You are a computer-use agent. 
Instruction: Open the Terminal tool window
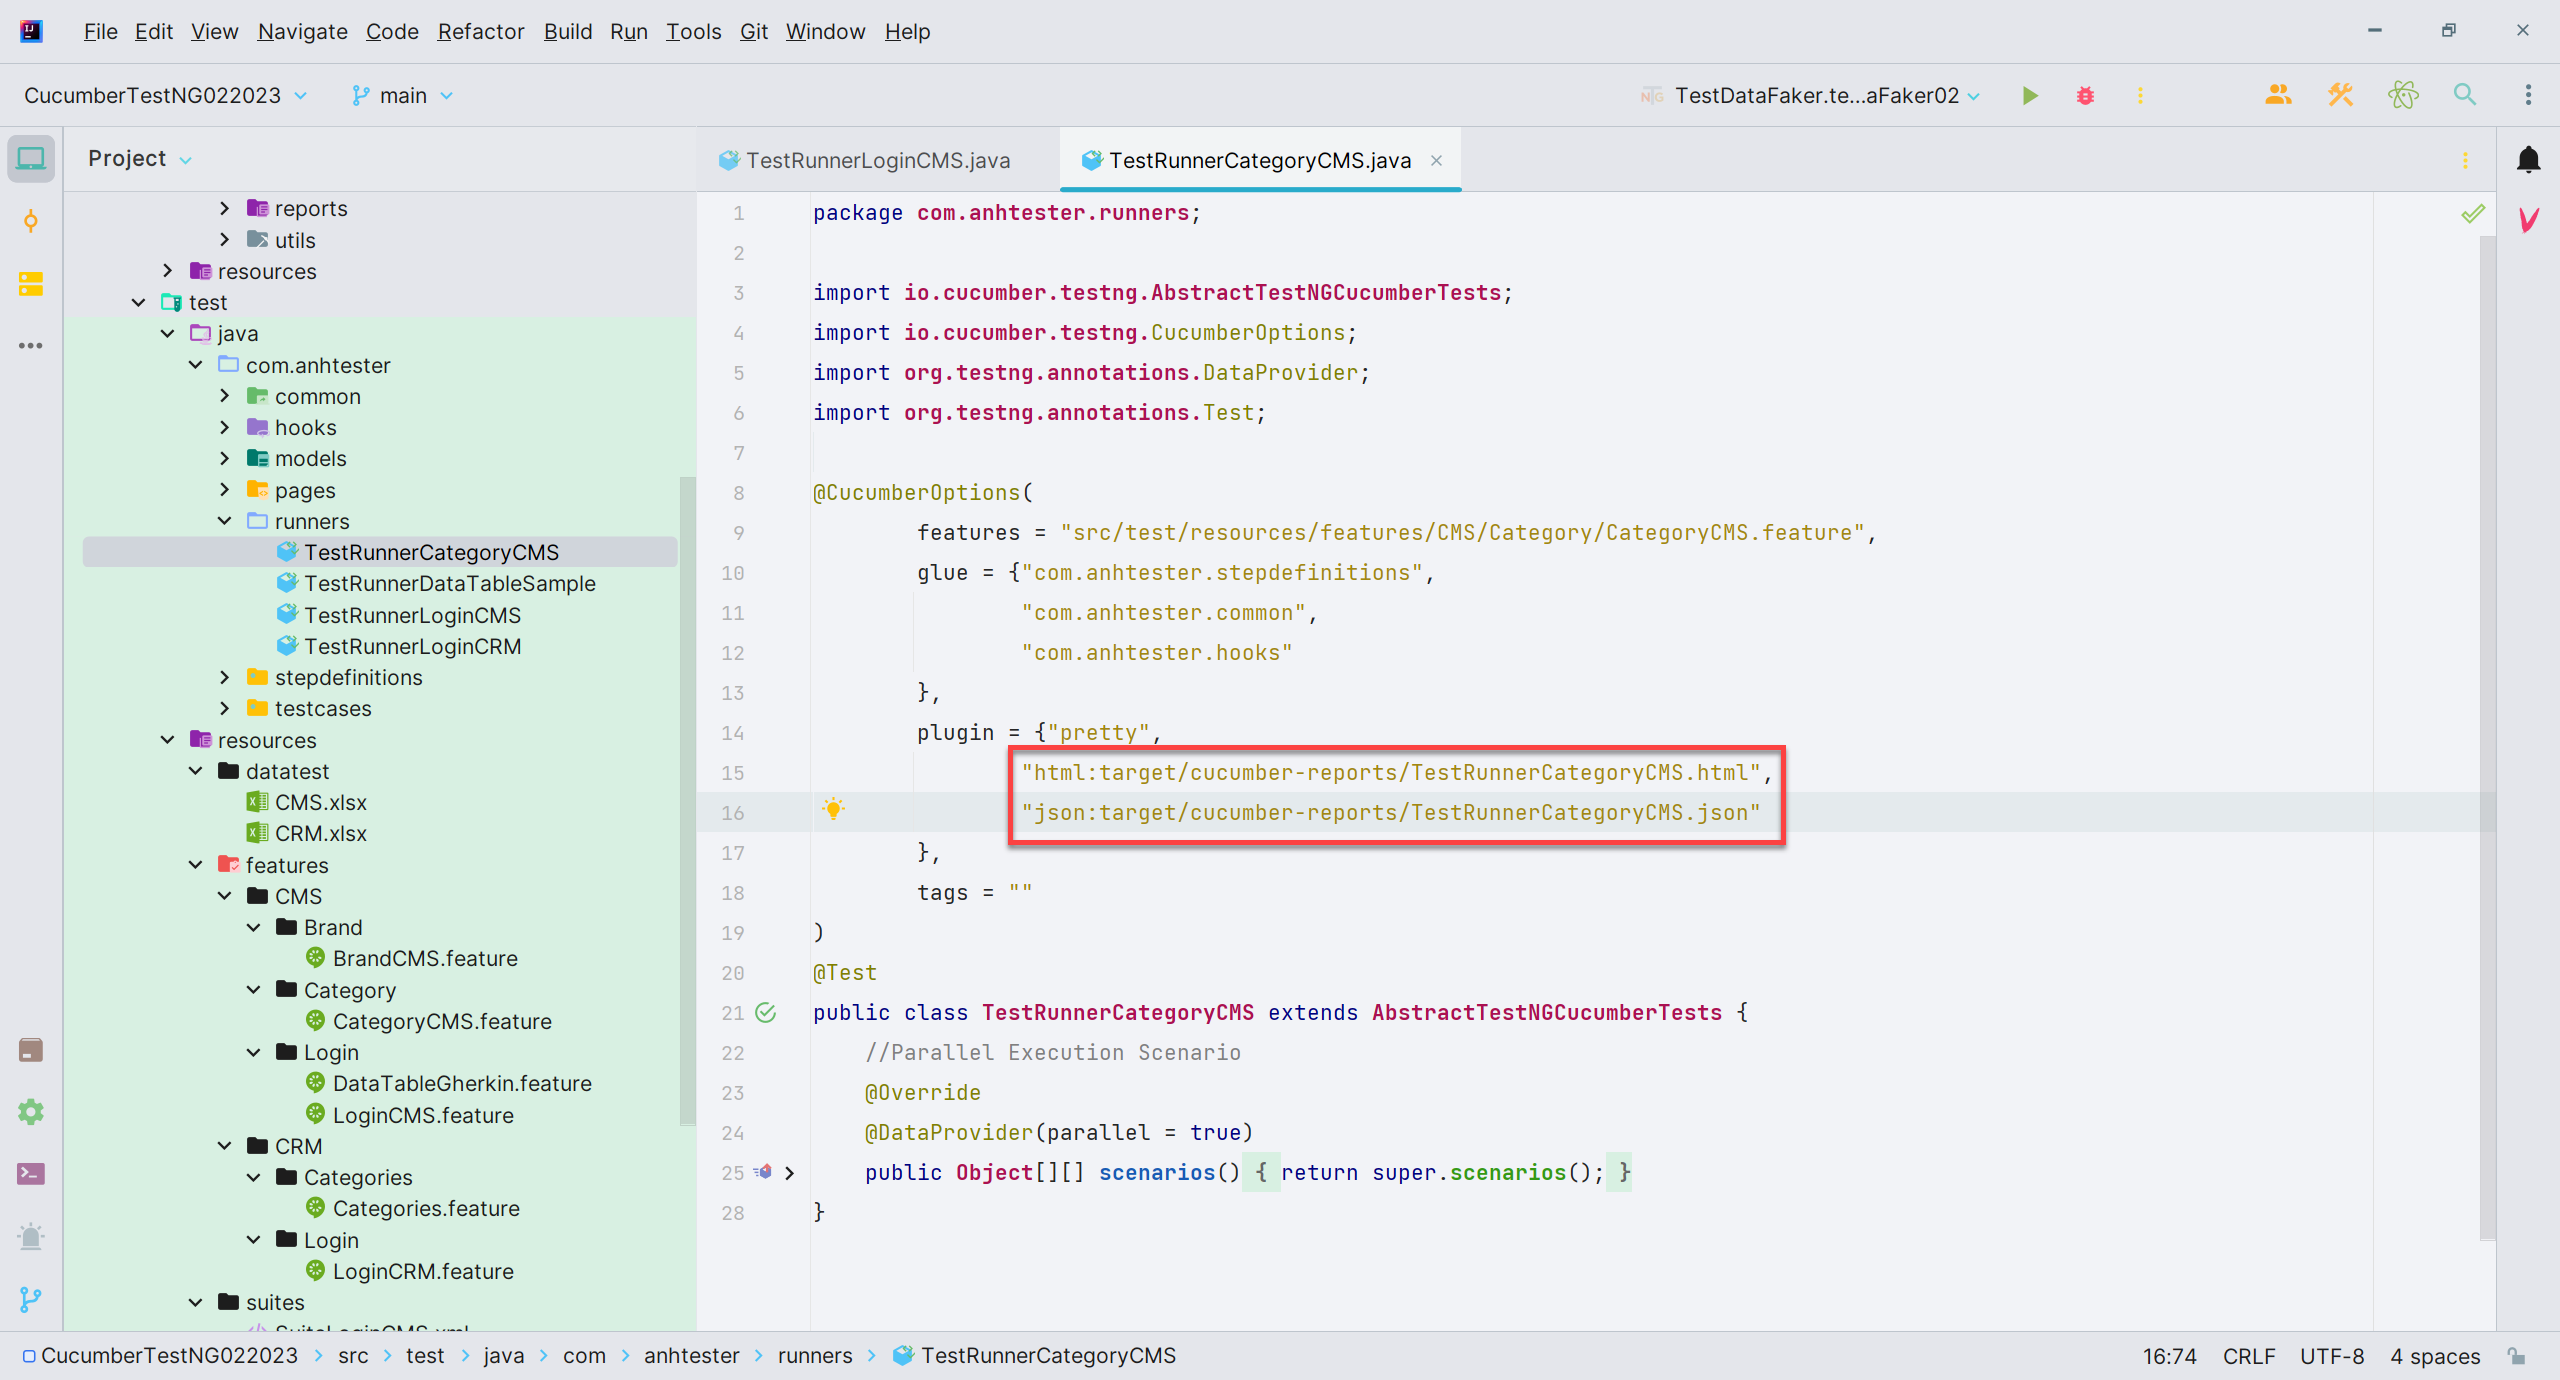[x=31, y=1174]
